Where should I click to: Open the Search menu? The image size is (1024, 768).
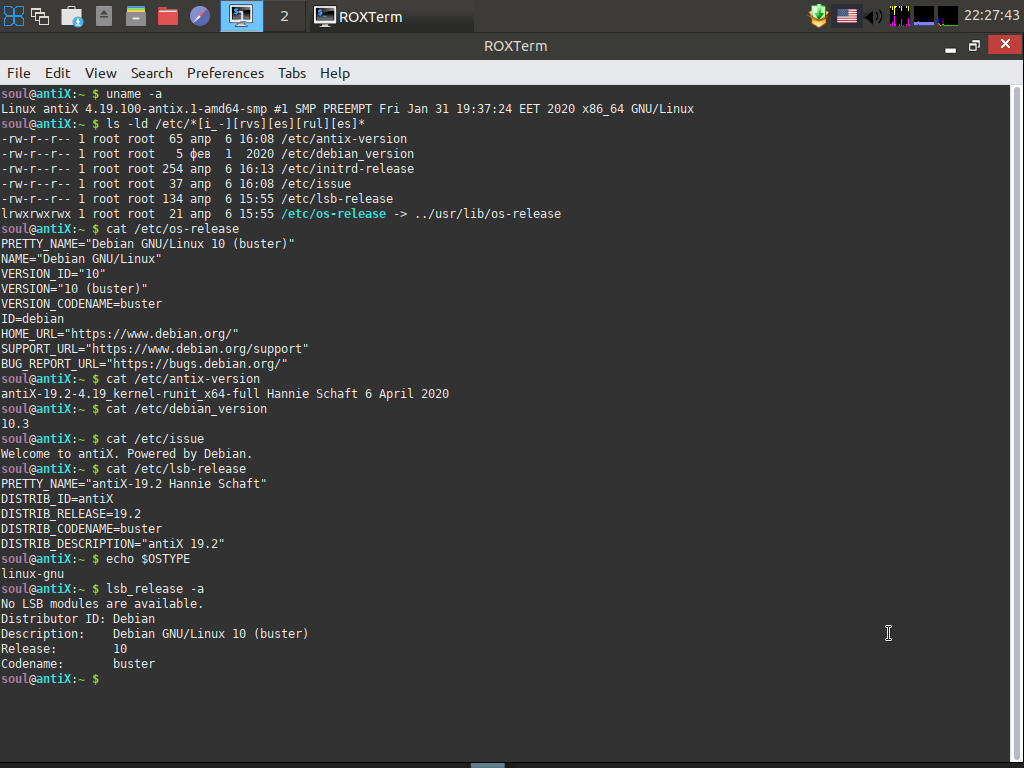click(x=152, y=73)
